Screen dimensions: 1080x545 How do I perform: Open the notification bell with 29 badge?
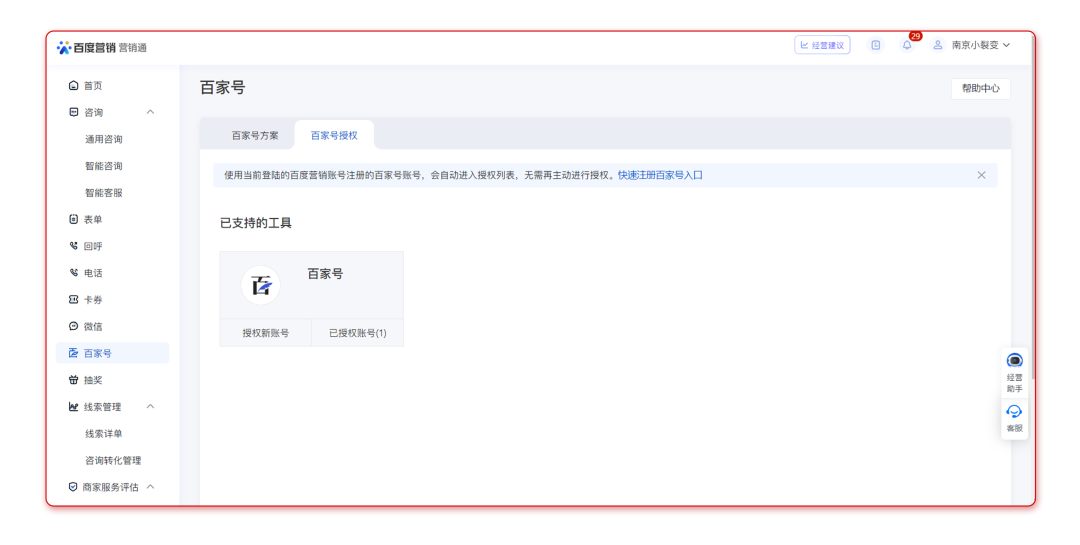907,45
